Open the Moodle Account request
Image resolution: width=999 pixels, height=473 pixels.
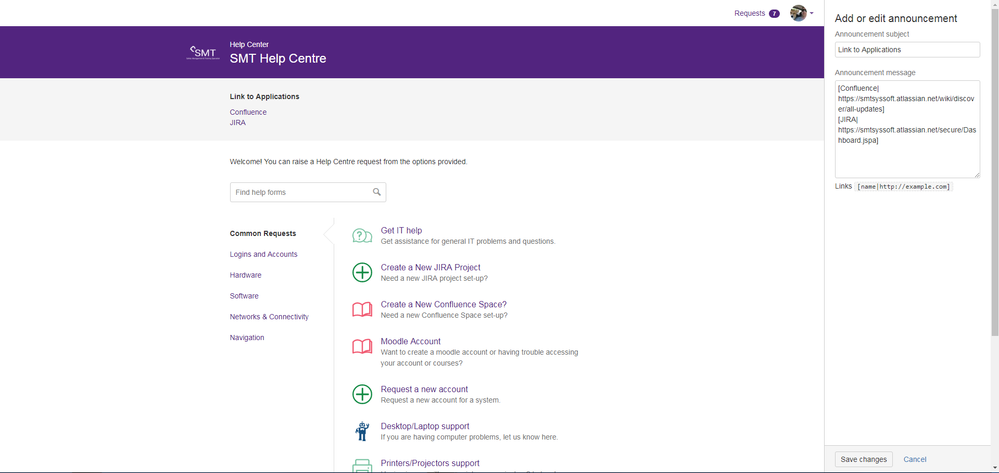pyautogui.click(x=410, y=341)
